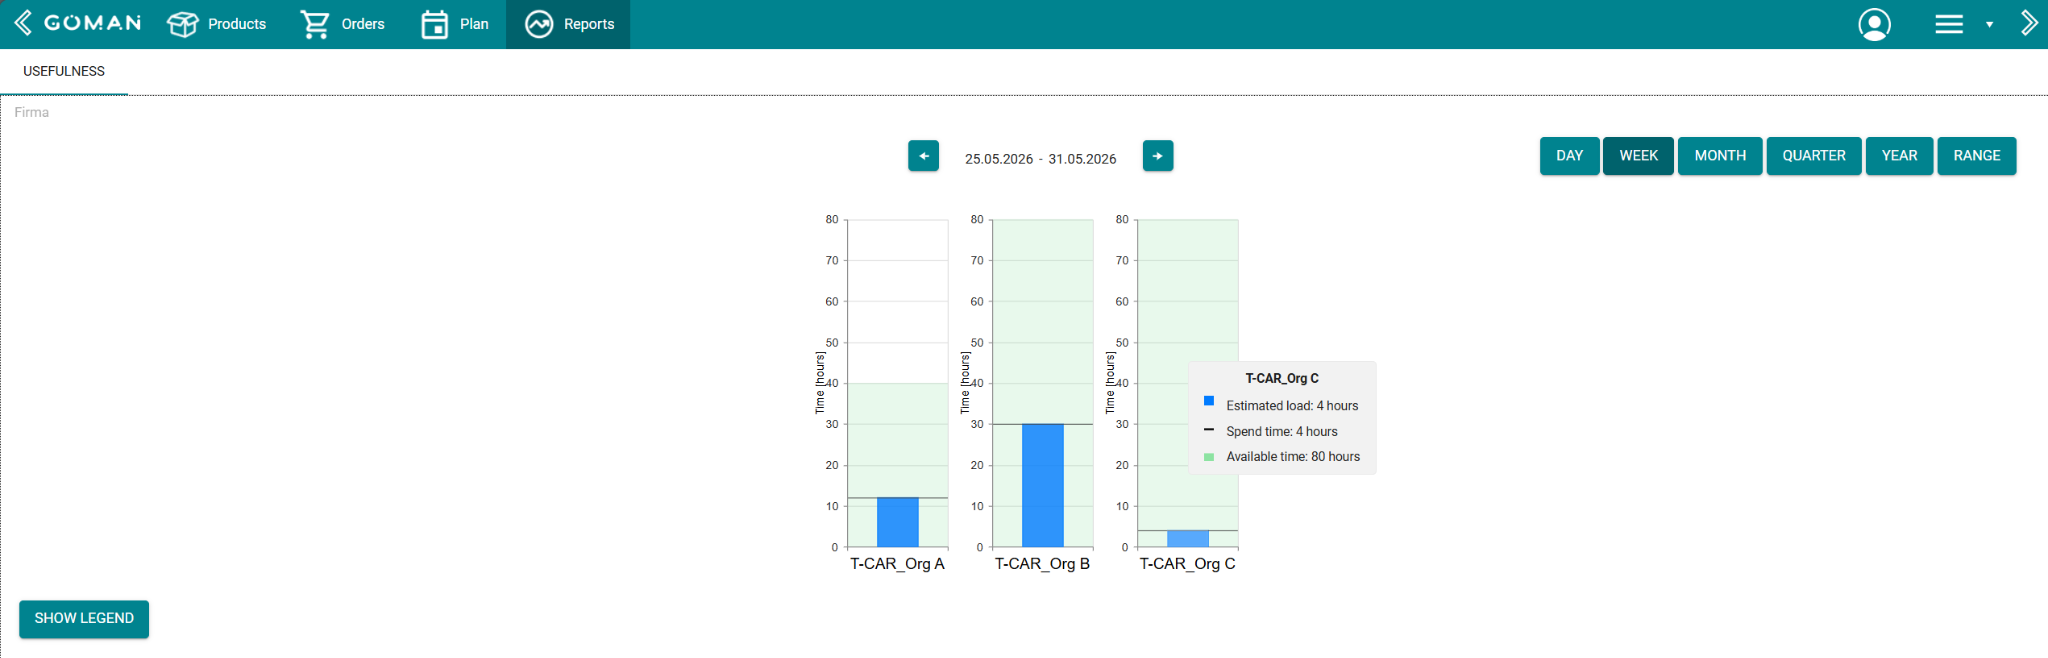Click the tooltip title T-CAR_Org C
The height and width of the screenshot is (658, 2048).
click(x=1282, y=379)
